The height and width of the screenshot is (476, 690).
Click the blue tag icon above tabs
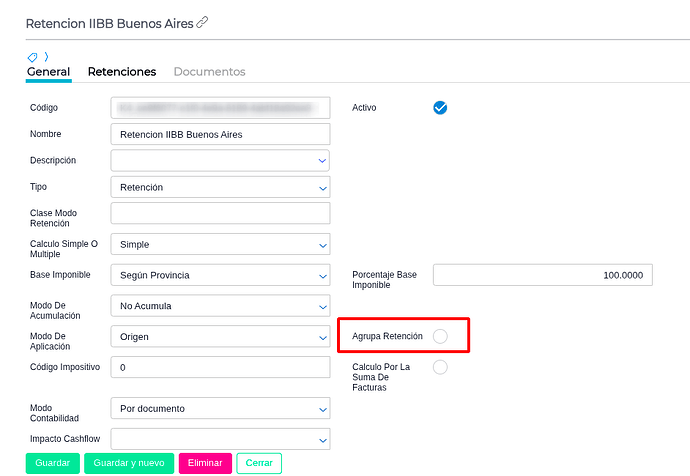tap(32, 57)
